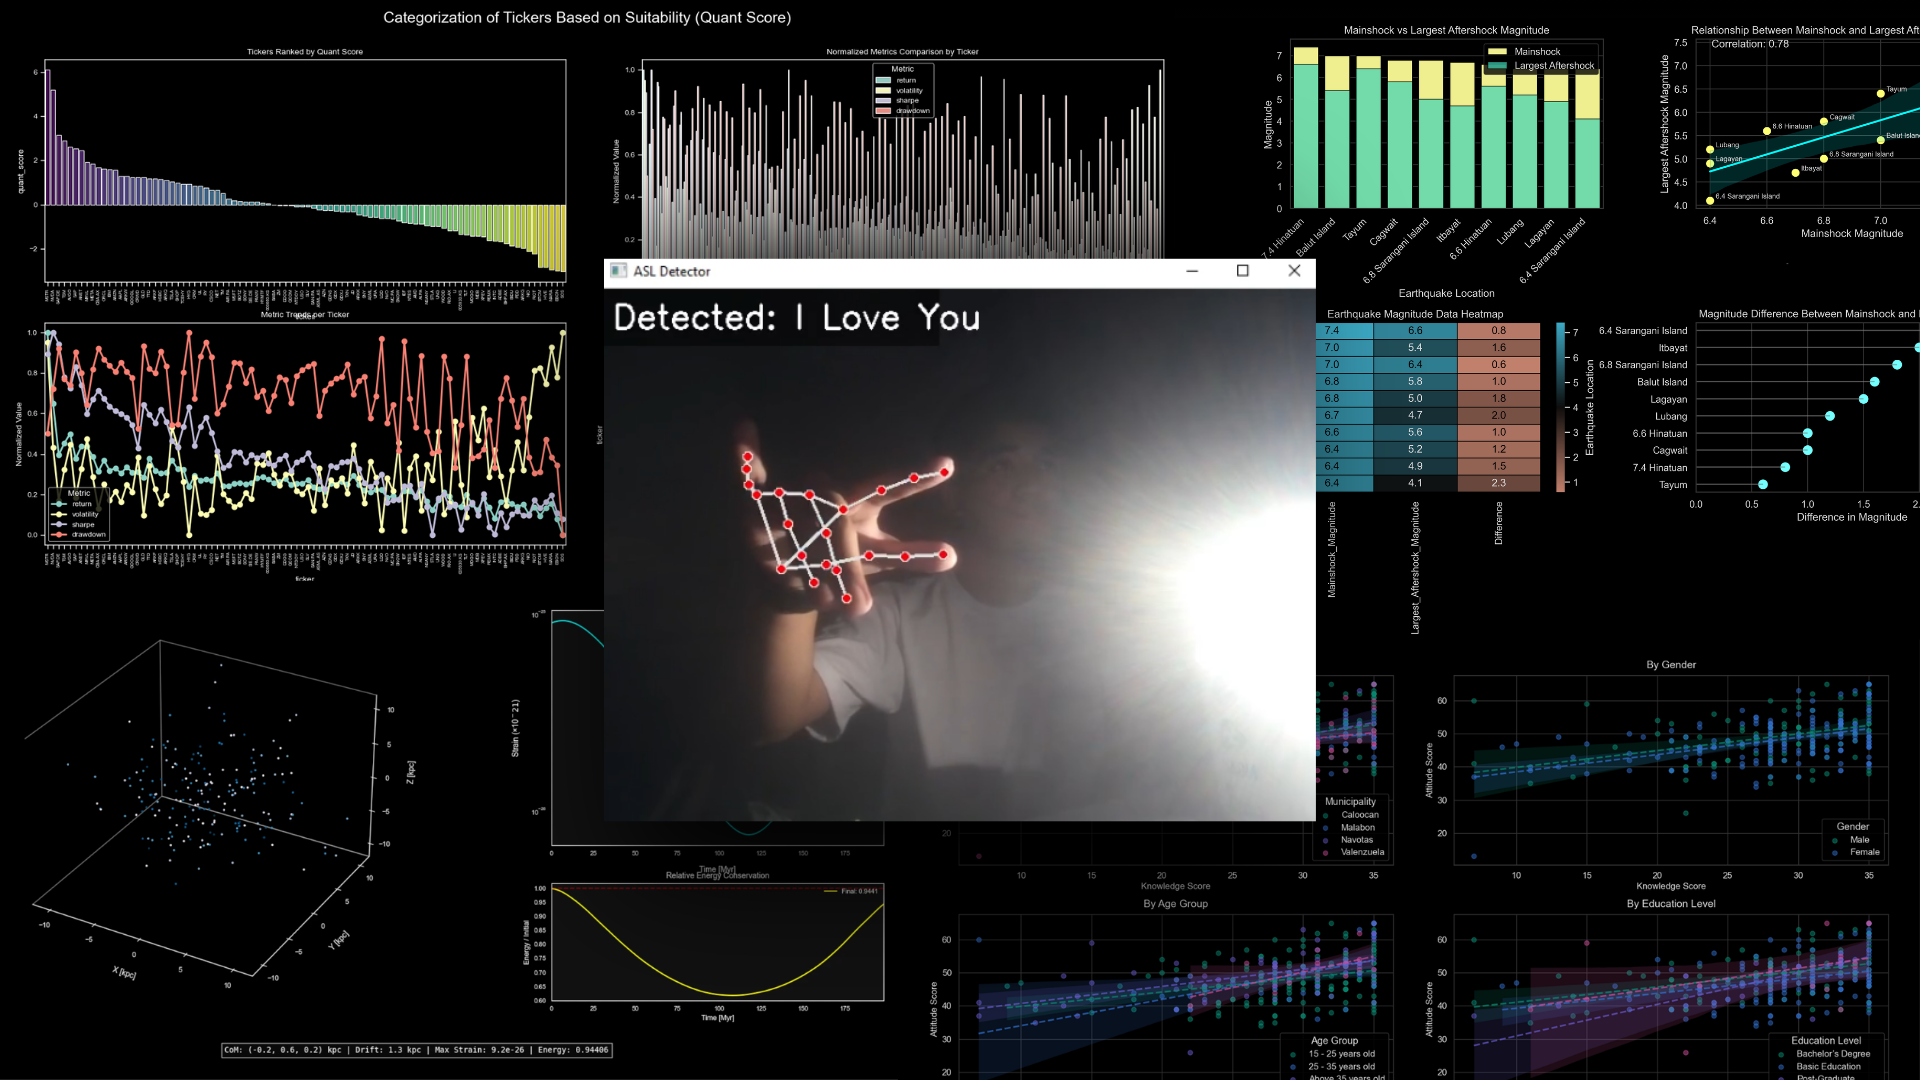Click "Bachelor's Degree" in the Education Level legend
The image size is (1920, 1080).
[1833, 1054]
